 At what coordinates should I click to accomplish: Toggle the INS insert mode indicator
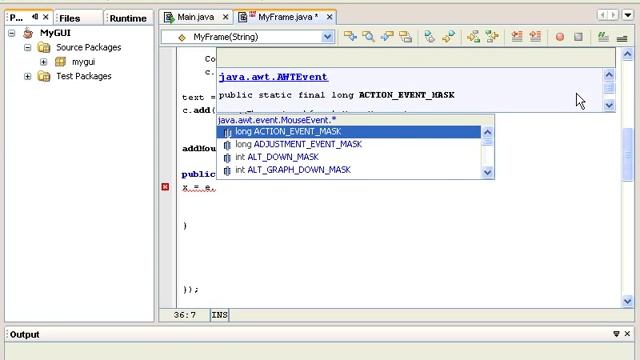point(219,315)
